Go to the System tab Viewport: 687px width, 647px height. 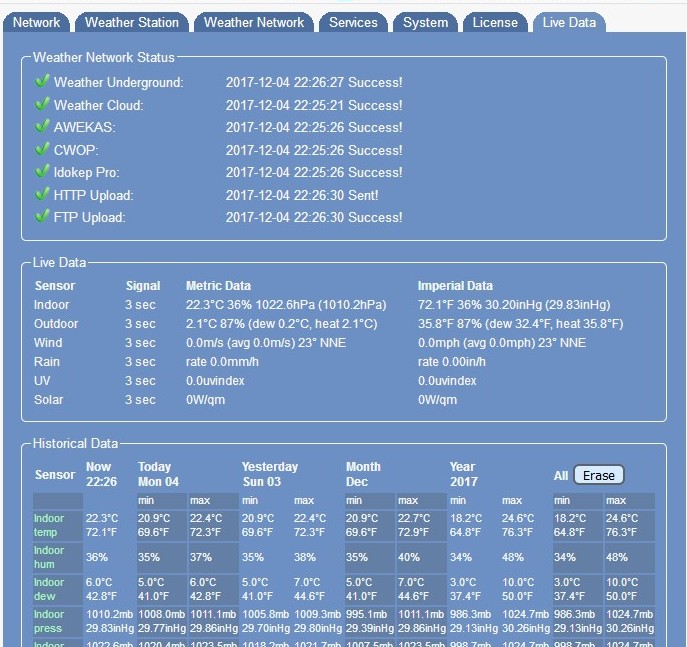point(426,22)
